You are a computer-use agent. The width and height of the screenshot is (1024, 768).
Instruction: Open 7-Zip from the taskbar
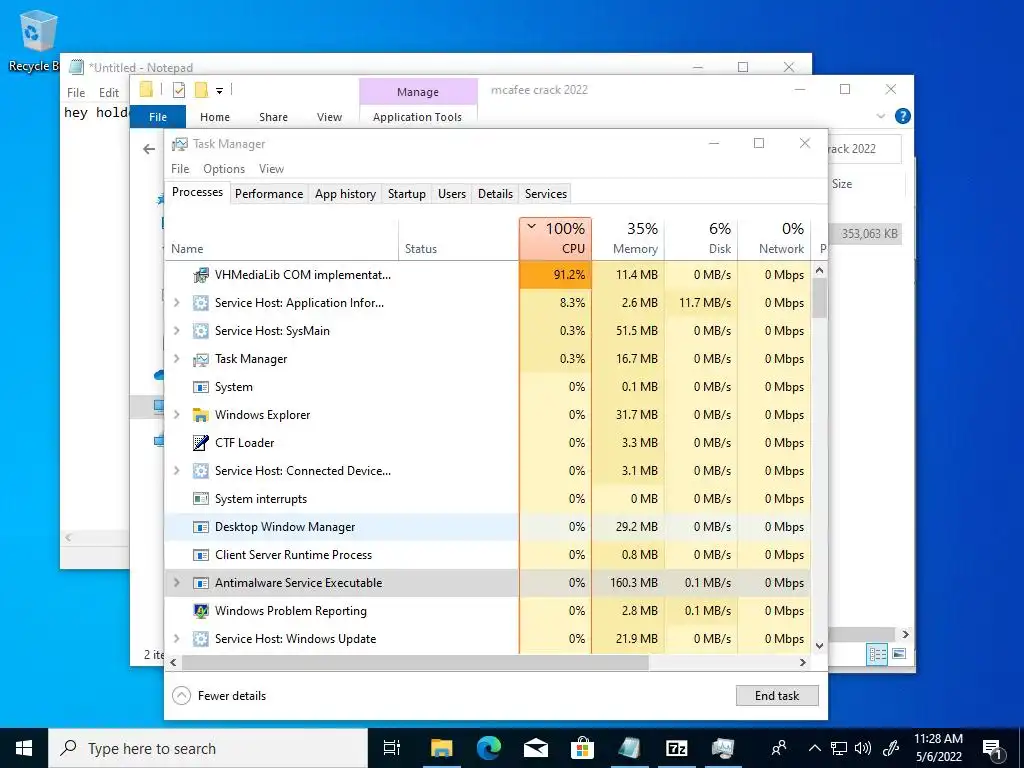[677, 748]
